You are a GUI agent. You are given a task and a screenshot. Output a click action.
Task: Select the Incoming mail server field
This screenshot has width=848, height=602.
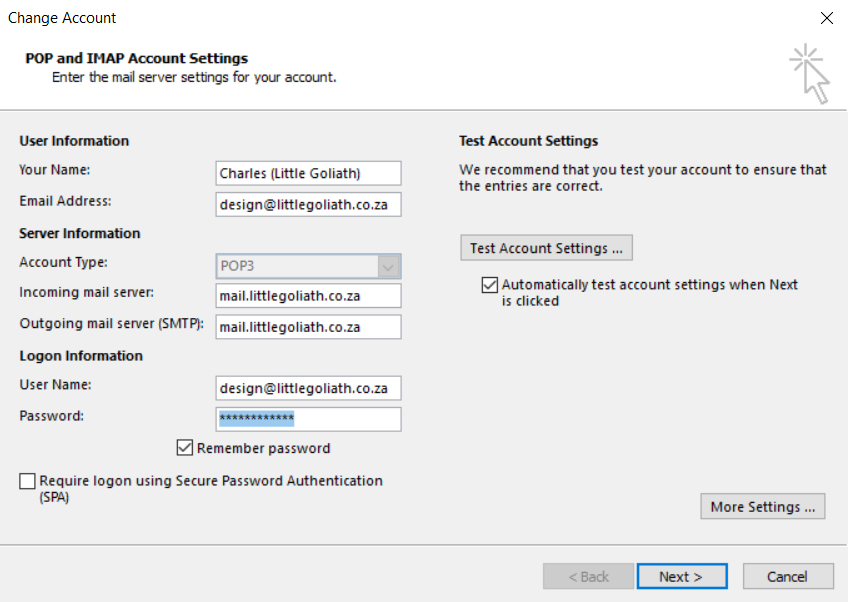coord(308,295)
